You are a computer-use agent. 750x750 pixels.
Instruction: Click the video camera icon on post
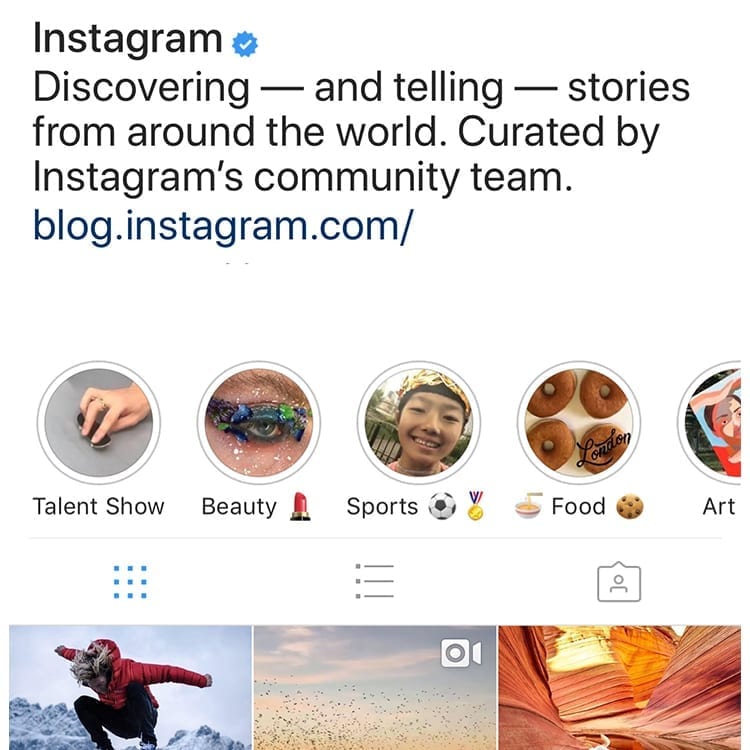tap(461, 652)
